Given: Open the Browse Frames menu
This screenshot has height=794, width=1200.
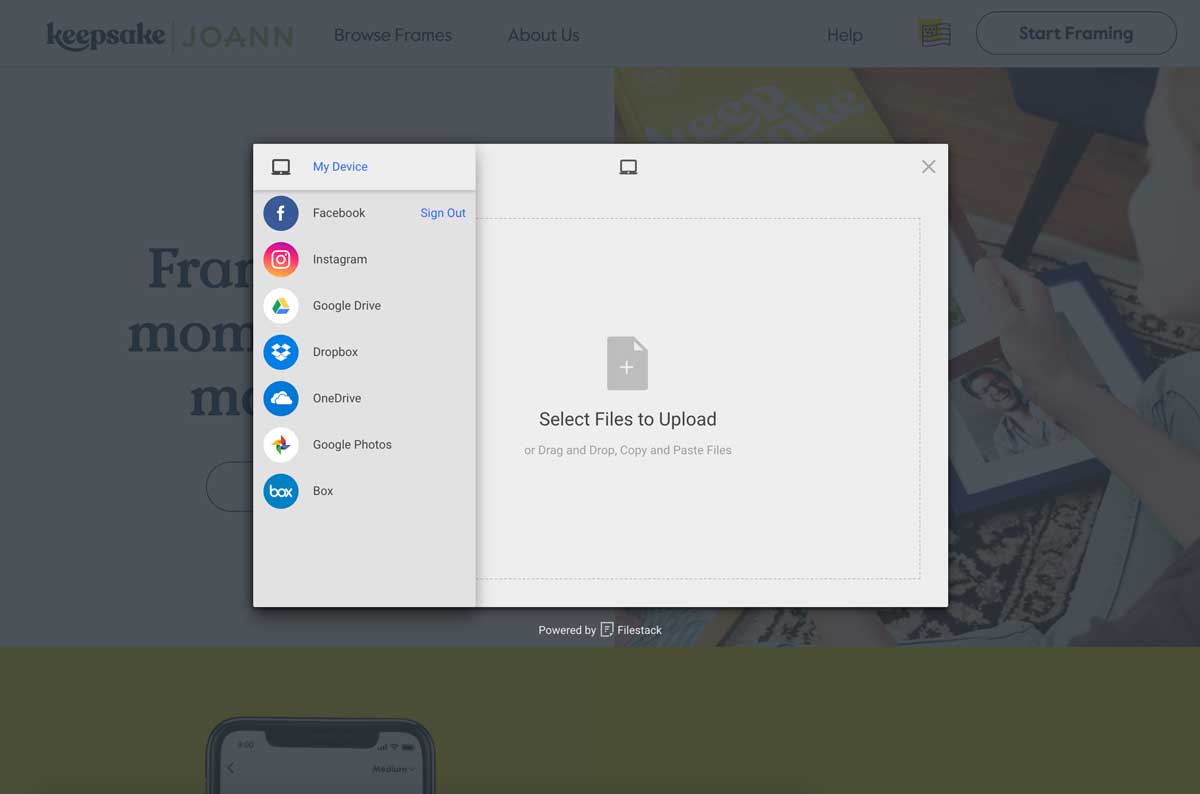Looking at the screenshot, I should point(393,35).
